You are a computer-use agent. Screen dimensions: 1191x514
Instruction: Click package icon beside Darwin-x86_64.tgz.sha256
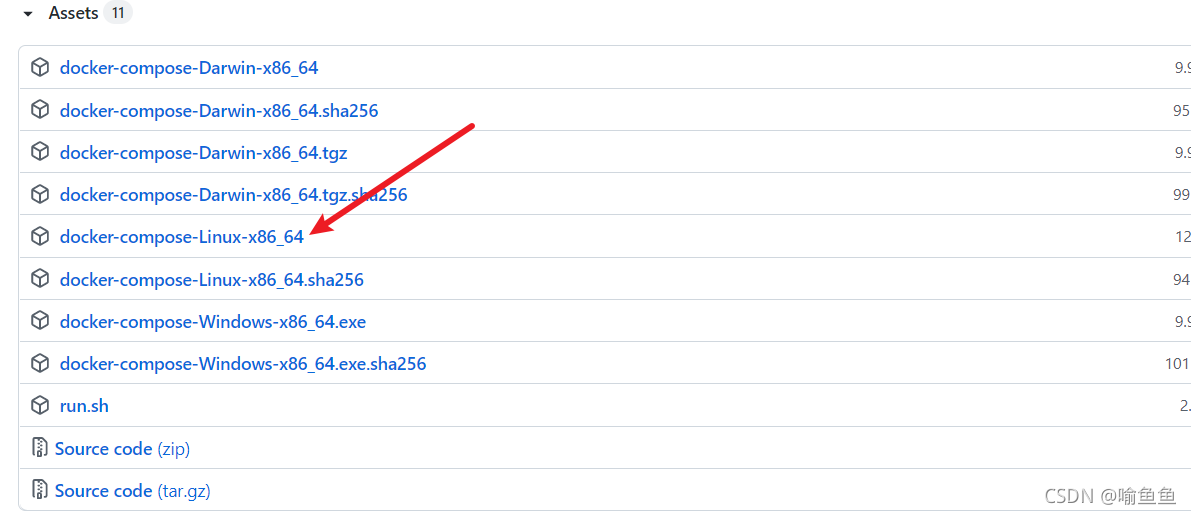coord(39,194)
